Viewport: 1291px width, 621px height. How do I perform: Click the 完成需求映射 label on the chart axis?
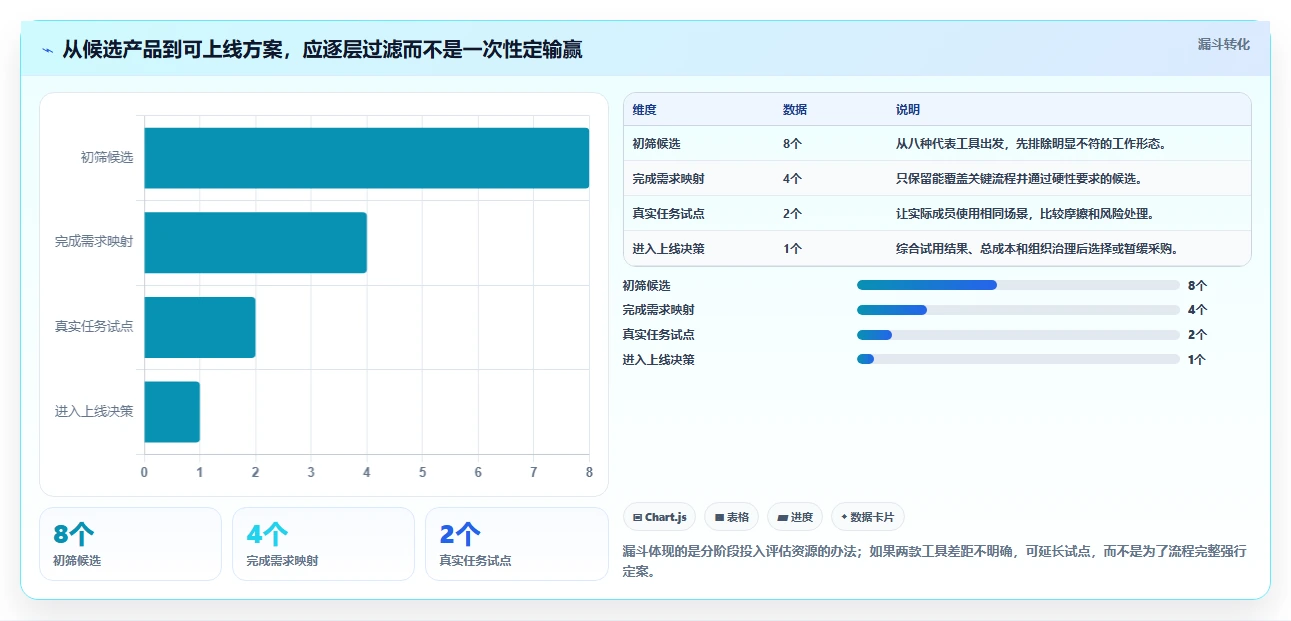(x=94, y=242)
